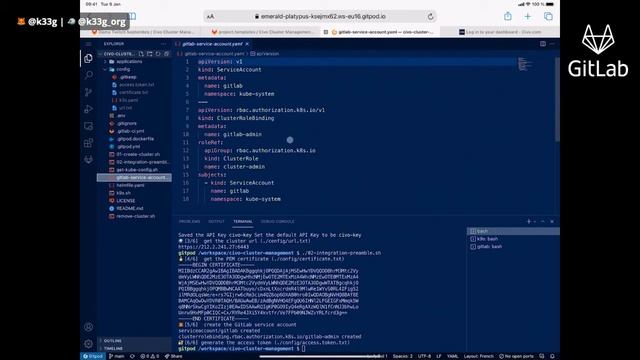Split the editor with the layout icon
This screenshot has width=640, height=360.
pyautogui.click(x=543, y=44)
